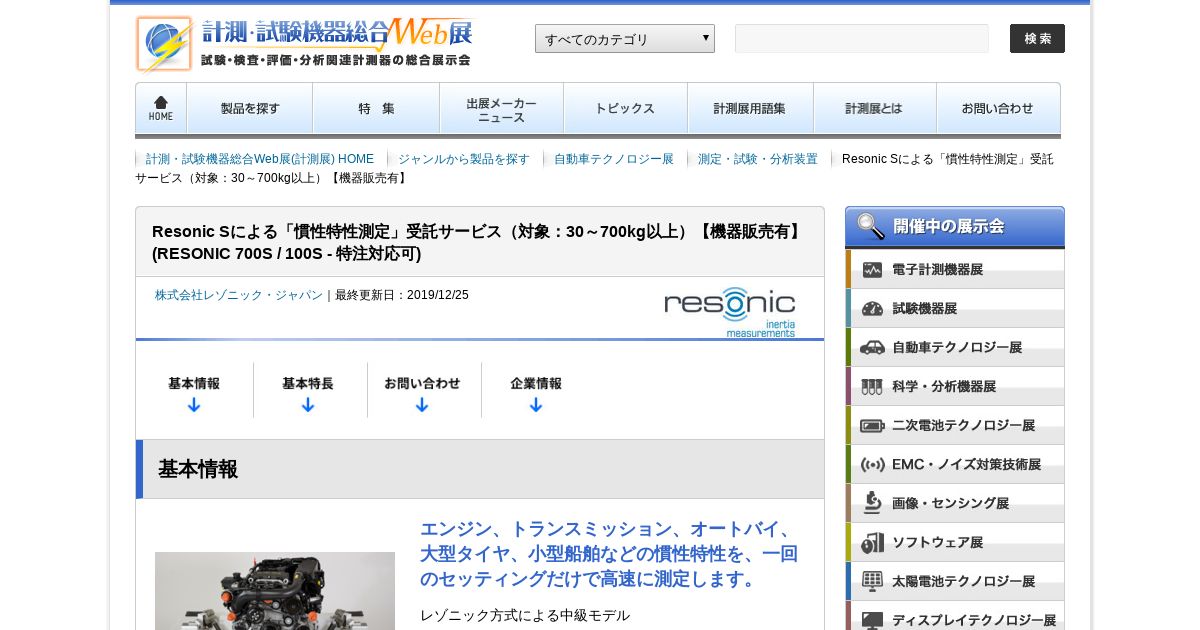The width and height of the screenshot is (1200, 630).
Task: Click the 太陽電池テクノロジー展 solar panel icon
Action: [x=872, y=581]
